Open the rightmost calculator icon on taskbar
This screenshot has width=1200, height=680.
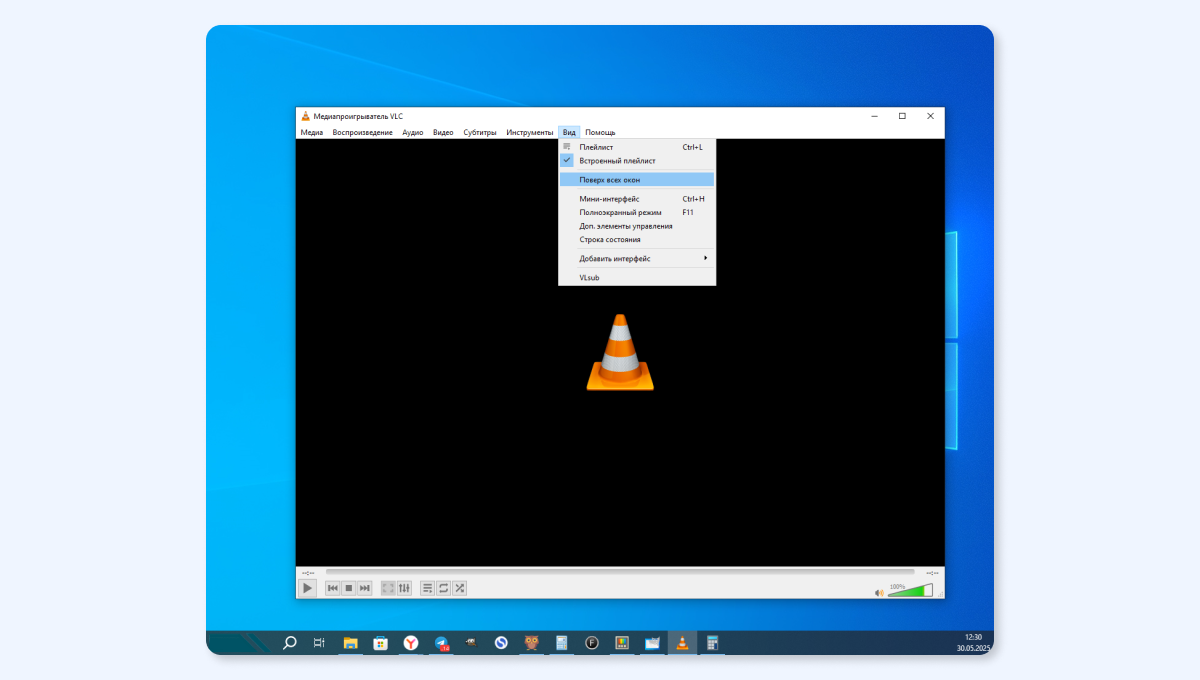tap(713, 643)
